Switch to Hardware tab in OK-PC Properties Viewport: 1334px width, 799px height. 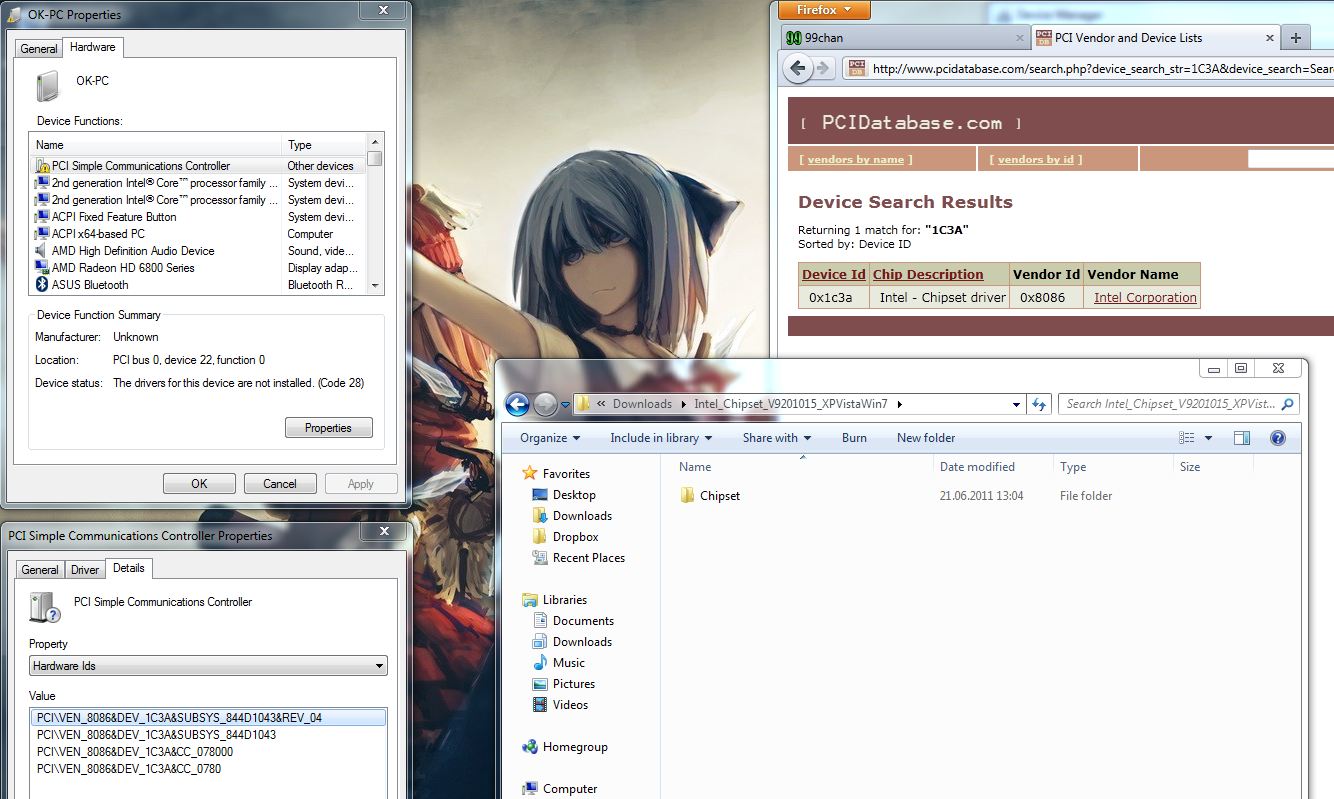[x=93, y=47]
